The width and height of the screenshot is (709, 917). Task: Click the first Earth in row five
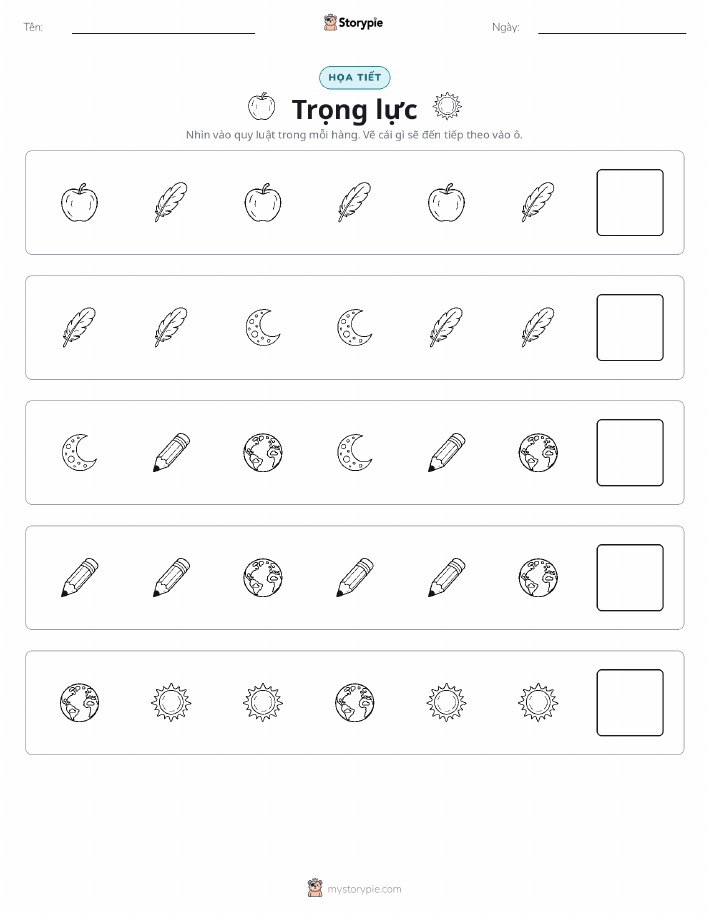pyautogui.click(x=80, y=702)
